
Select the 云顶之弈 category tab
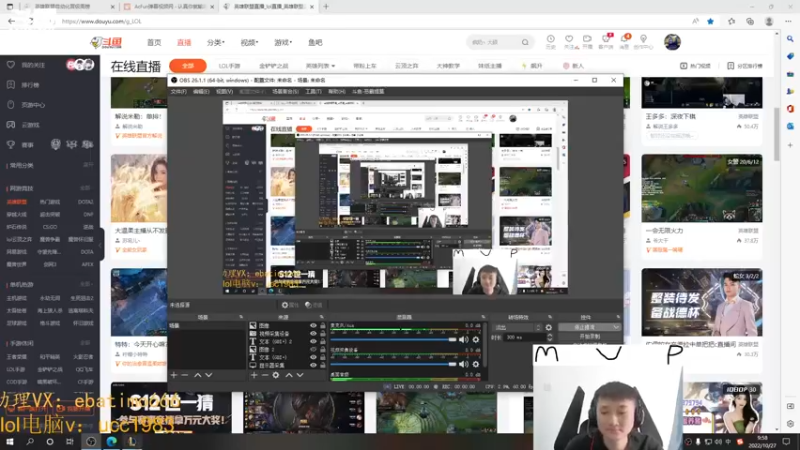(x=407, y=66)
